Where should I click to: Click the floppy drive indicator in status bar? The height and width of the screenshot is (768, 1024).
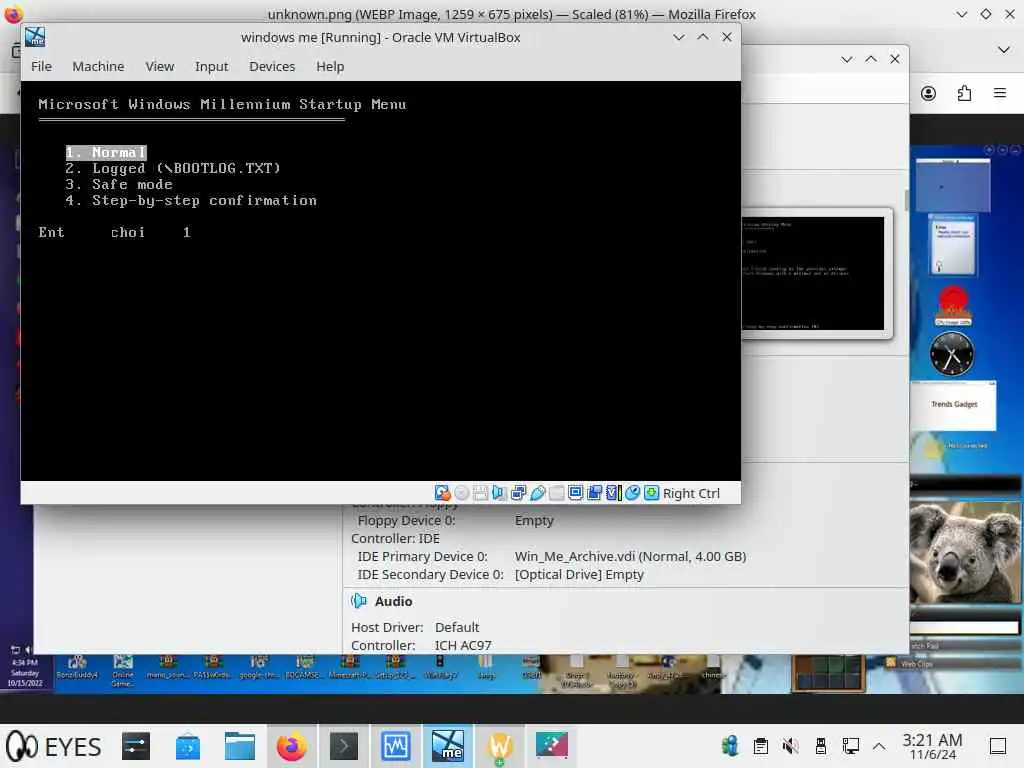click(x=480, y=493)
